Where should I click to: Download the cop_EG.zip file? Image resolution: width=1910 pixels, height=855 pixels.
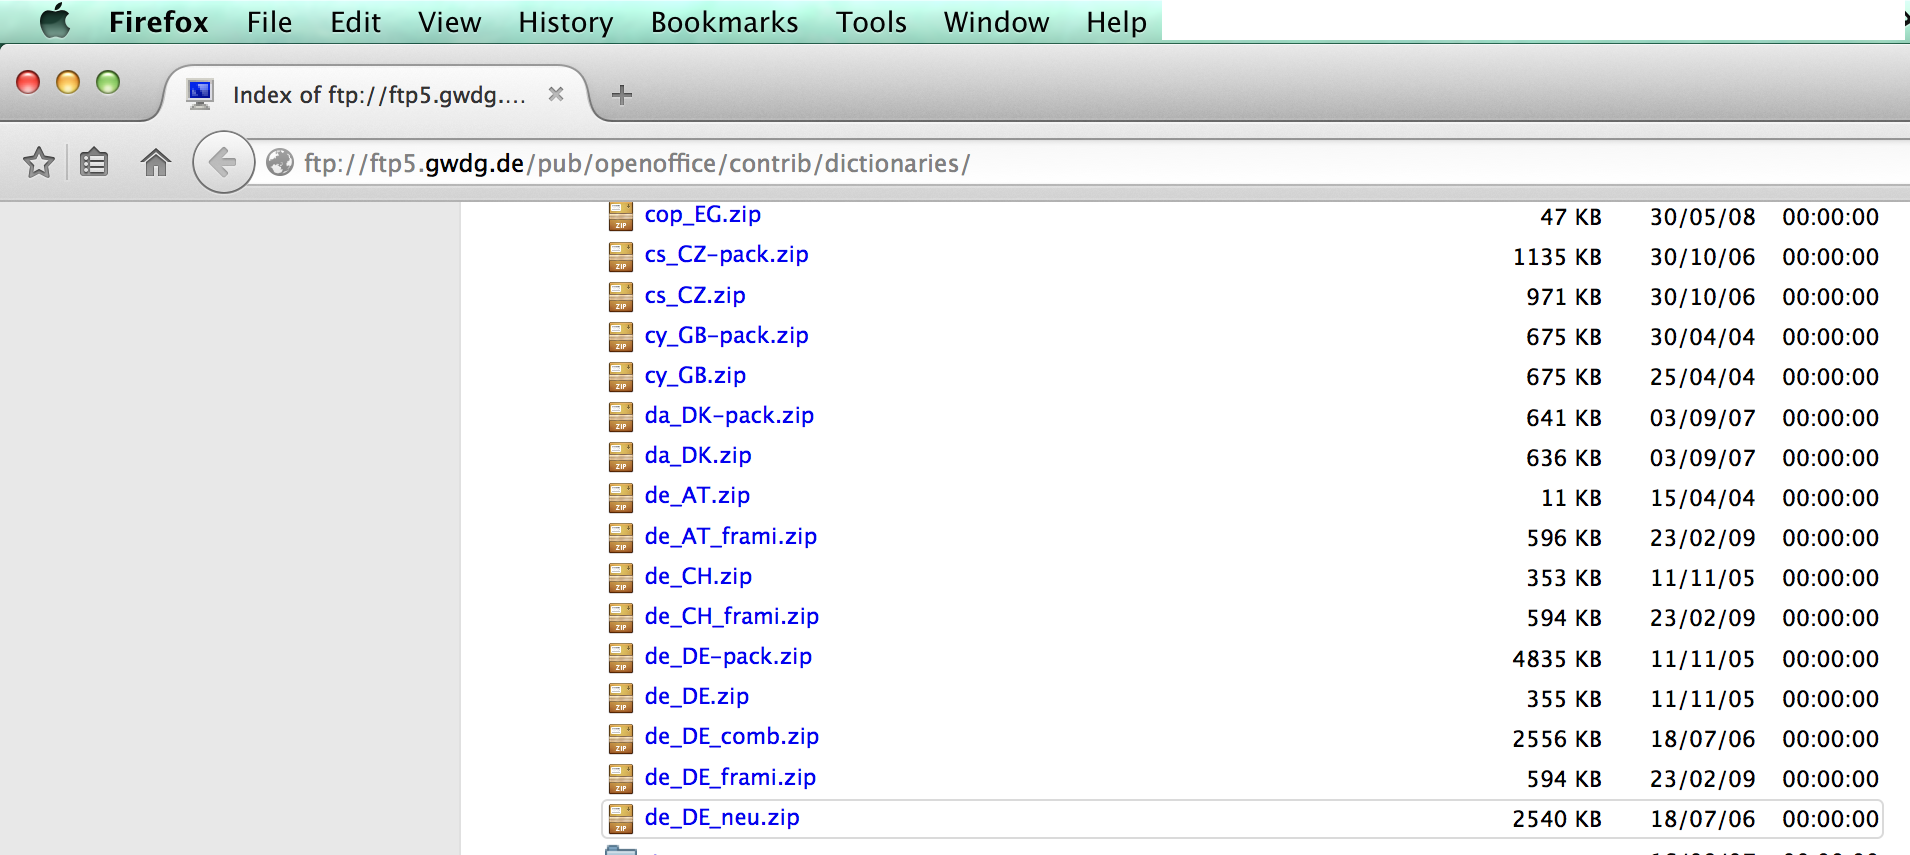[702, 215]
